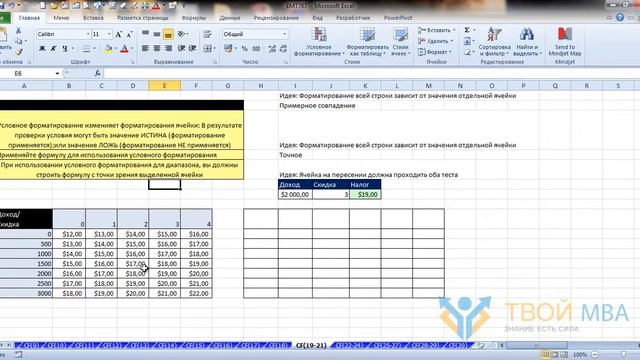640x360 pixels.
Task: Select sheet tab CF(22-24)
Action: pyautogui.click(x=350, y=345)
